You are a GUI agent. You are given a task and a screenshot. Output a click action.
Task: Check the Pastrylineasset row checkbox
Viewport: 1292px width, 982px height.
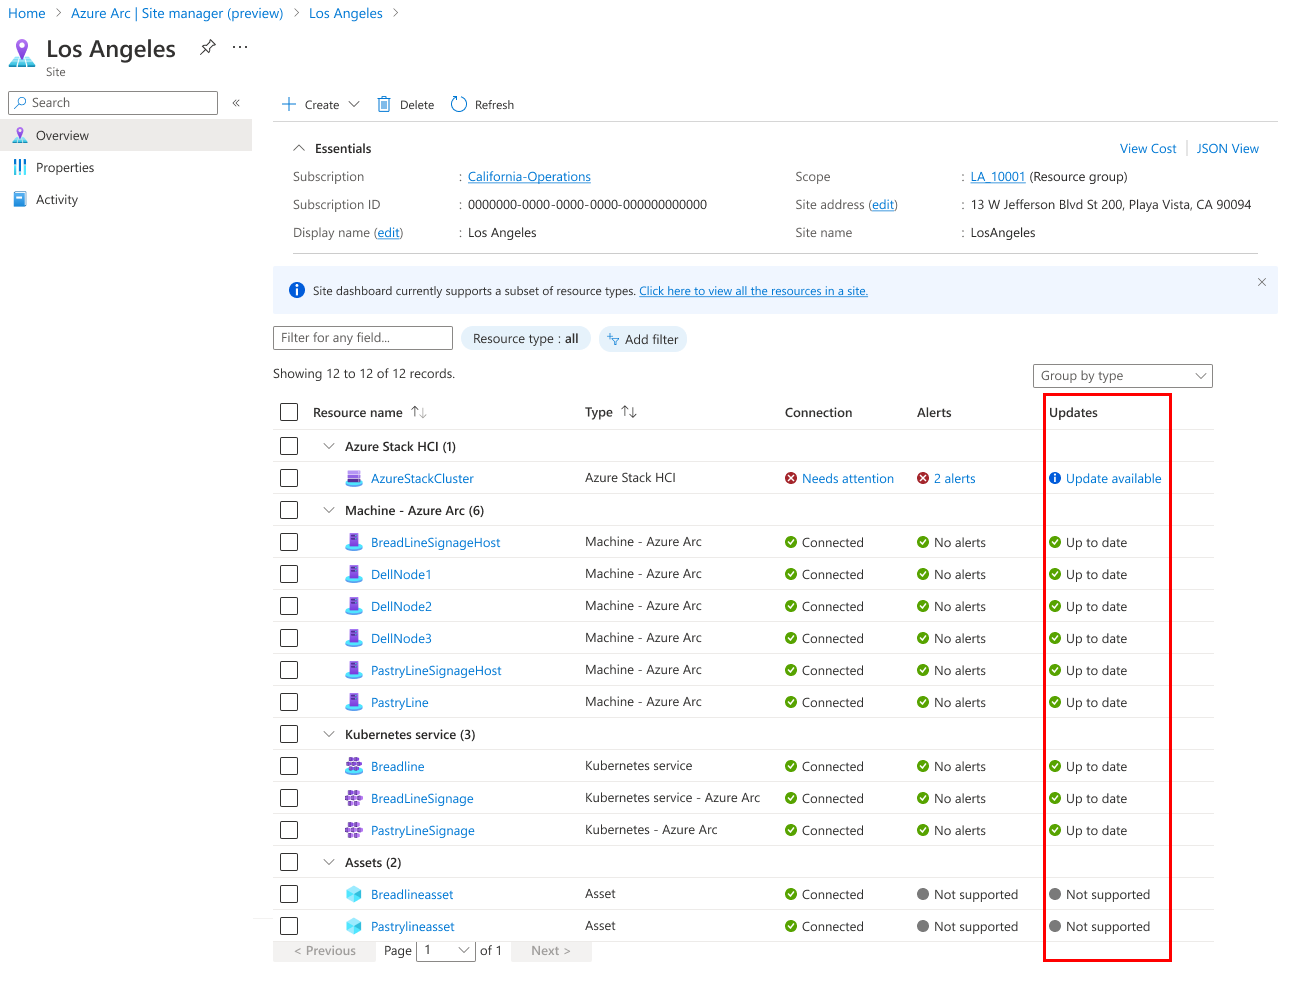pos(289,926)
